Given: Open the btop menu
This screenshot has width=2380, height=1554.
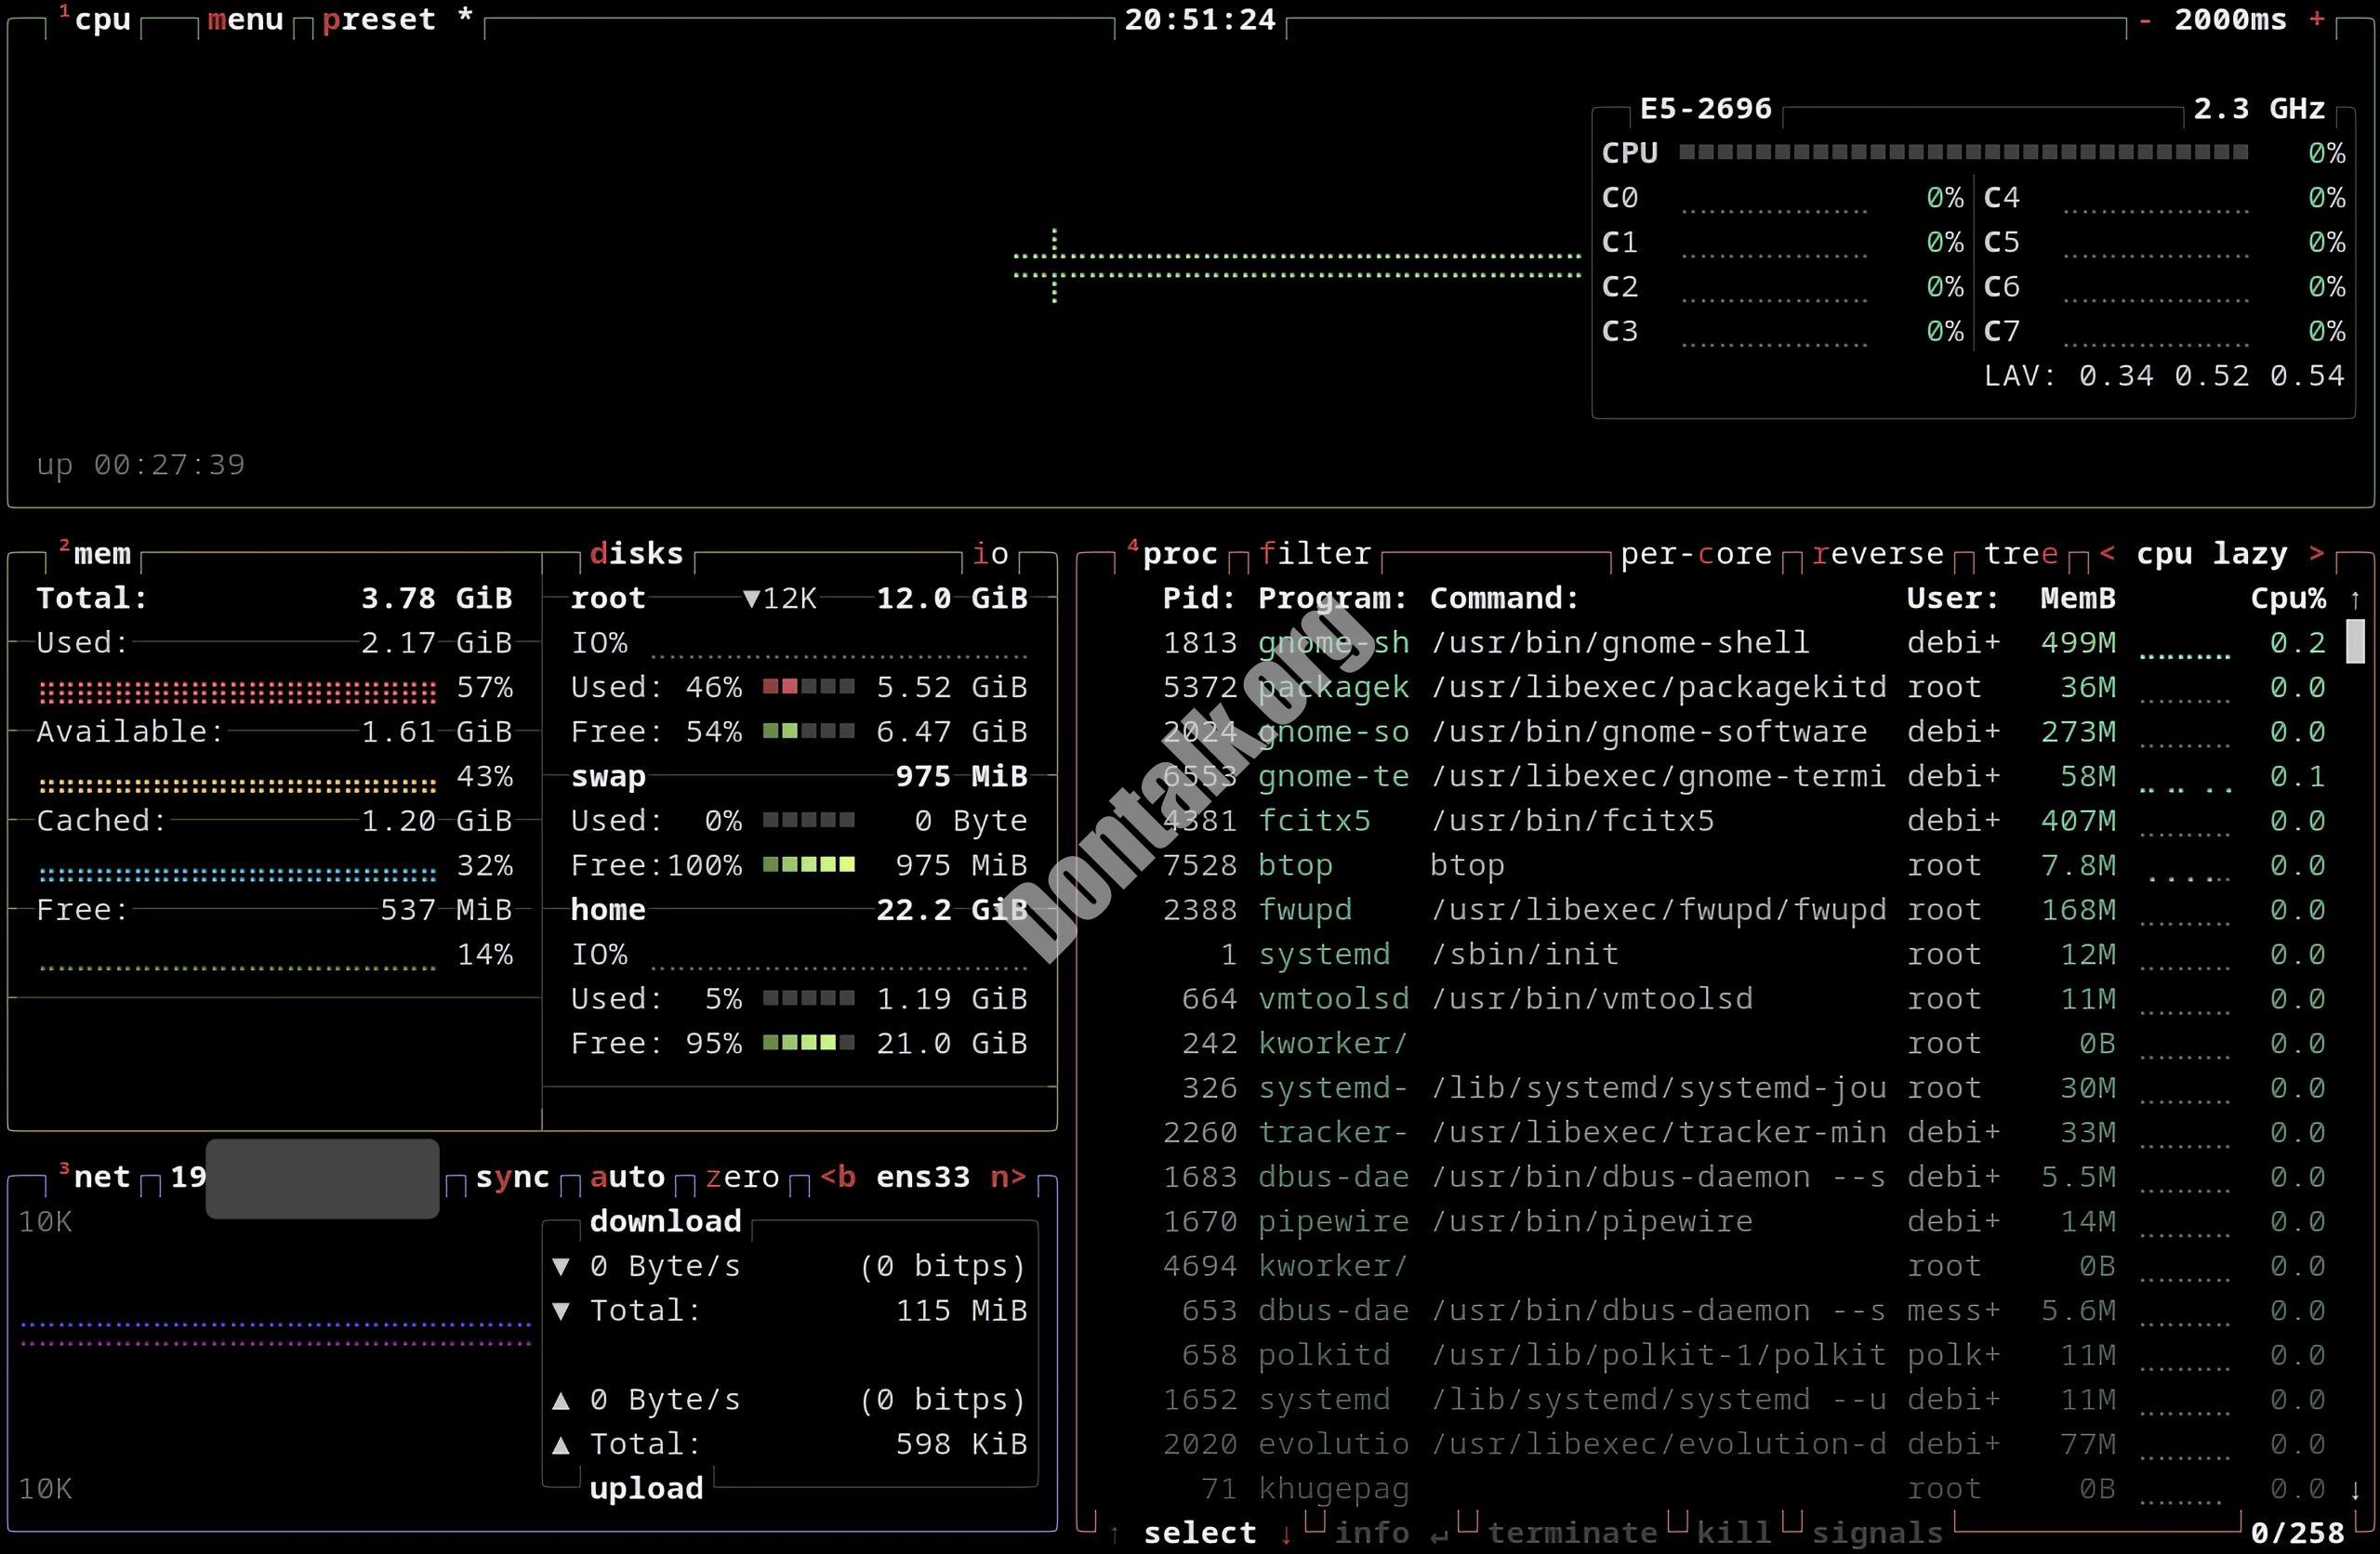Looking at the screenshot, I should [245, 20].
